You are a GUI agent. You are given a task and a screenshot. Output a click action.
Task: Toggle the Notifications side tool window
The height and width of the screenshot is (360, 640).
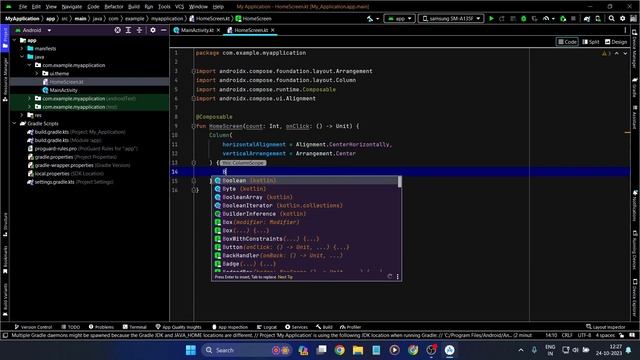pyautogui.click(x=635, y=206)
